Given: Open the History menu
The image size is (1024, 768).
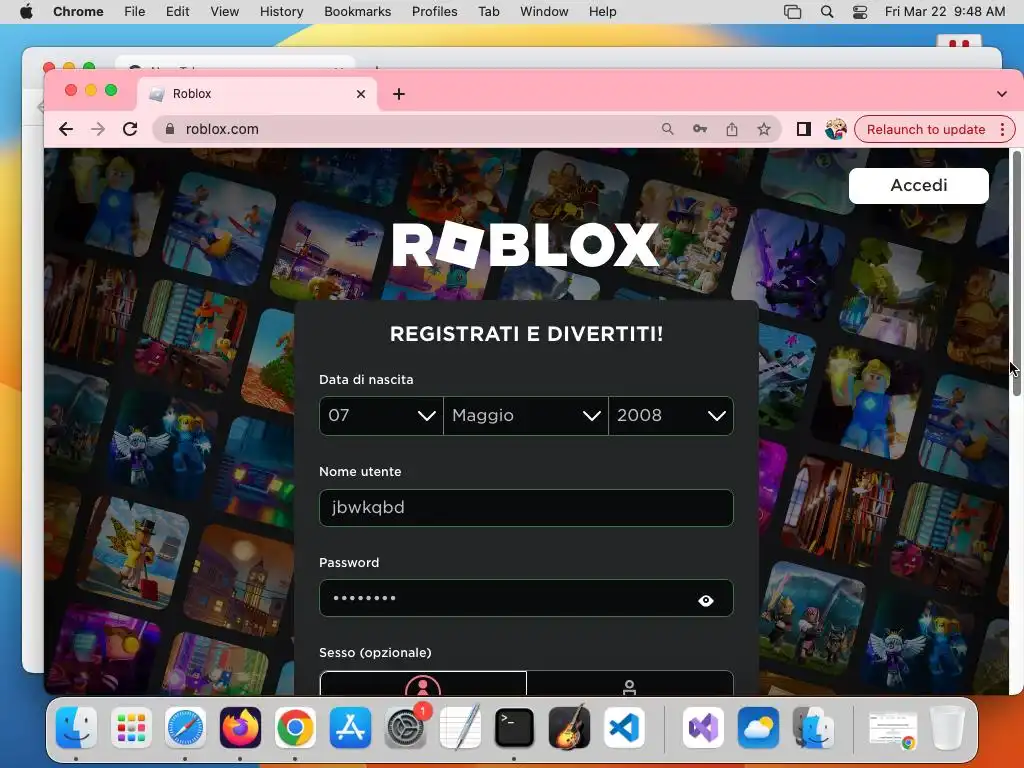Looking at the screenshot, I should tap(281, 12).
